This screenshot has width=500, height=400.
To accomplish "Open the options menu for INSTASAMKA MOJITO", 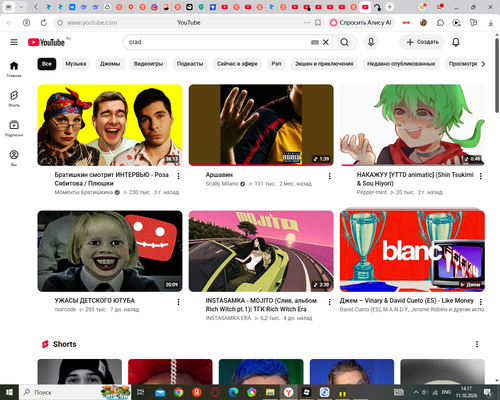I will coord(329,302).
